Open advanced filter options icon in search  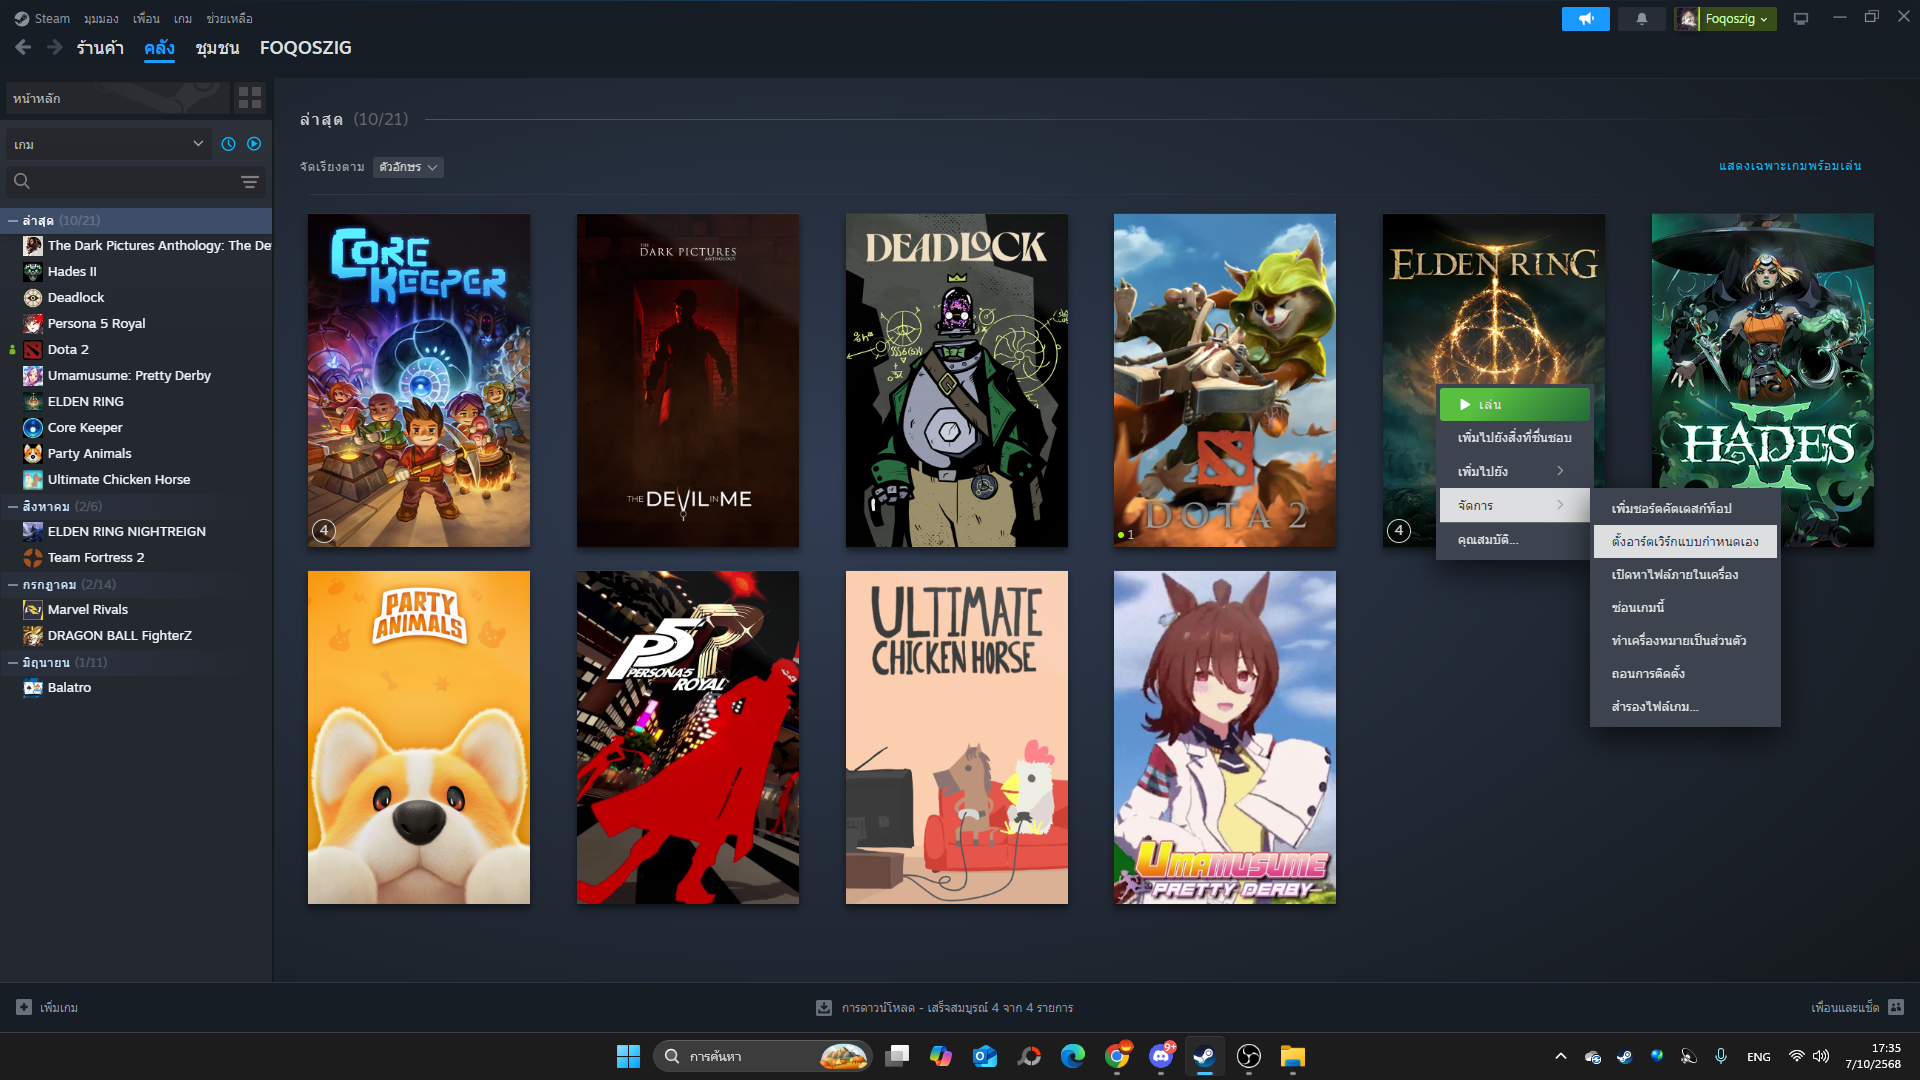[249, 182]
